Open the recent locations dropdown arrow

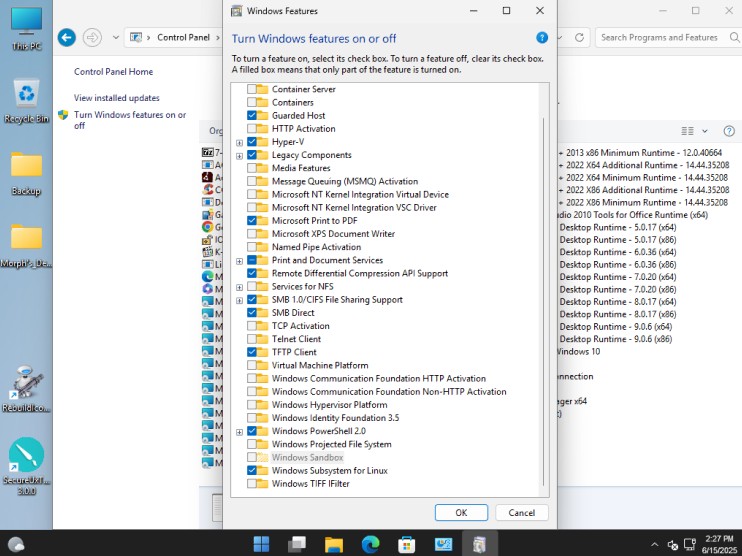click(x=115, y=37)
